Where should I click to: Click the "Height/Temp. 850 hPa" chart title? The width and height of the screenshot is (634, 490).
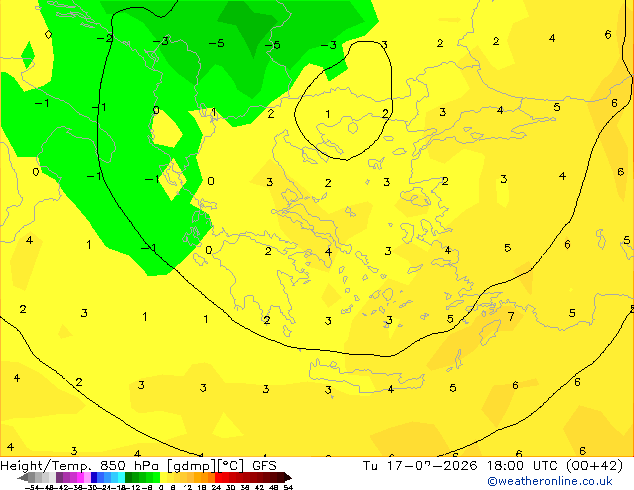(x=79, y=466)
